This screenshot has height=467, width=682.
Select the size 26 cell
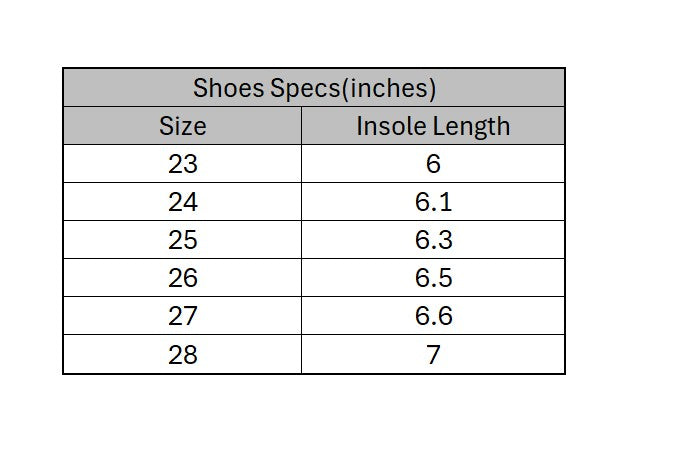point(183,278)
